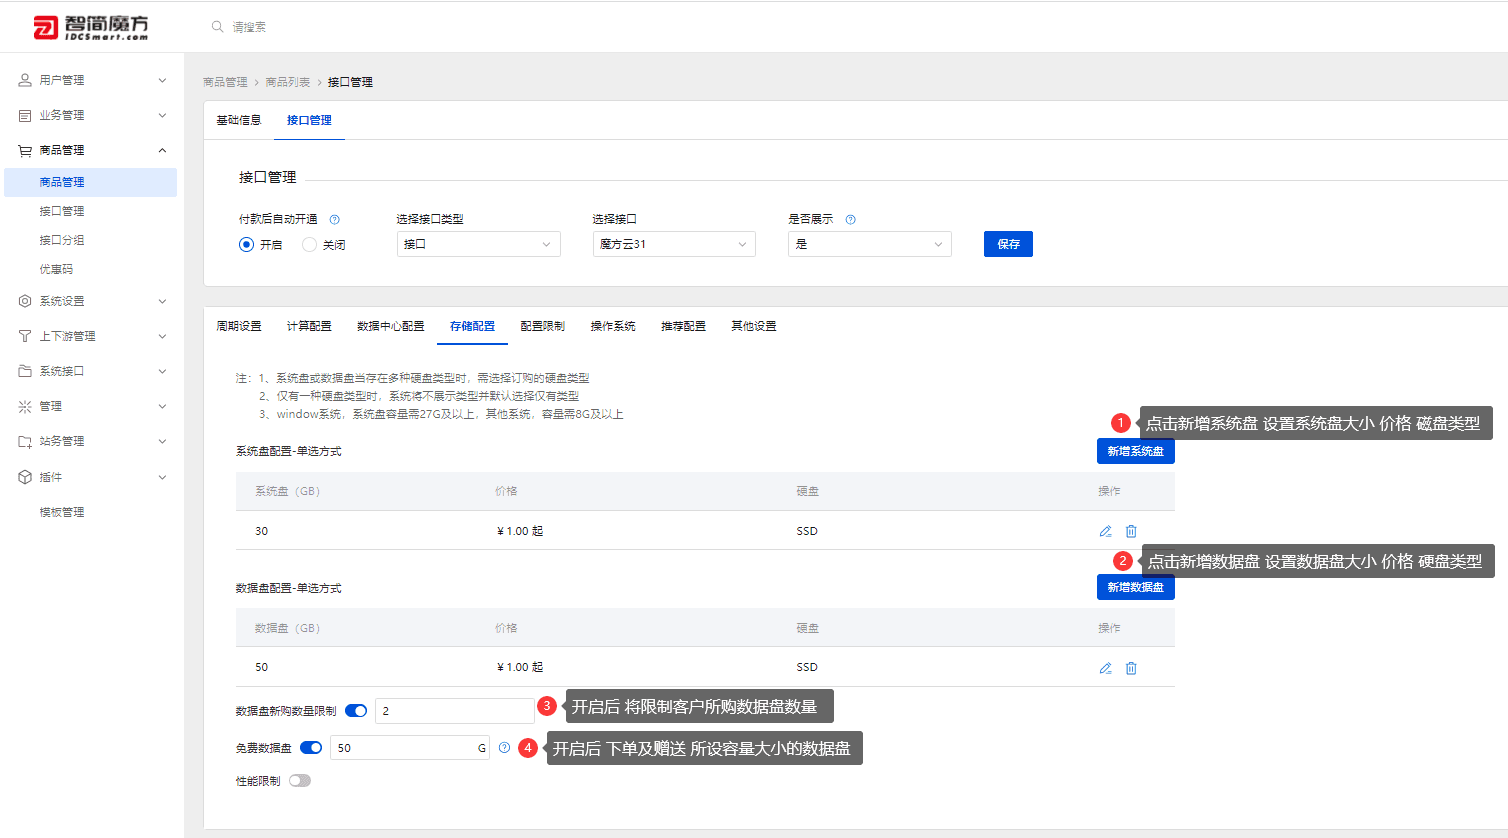The image size is (1508, 838).
Task: Expand the 系统设置 menu
Action: pos(162,301)
